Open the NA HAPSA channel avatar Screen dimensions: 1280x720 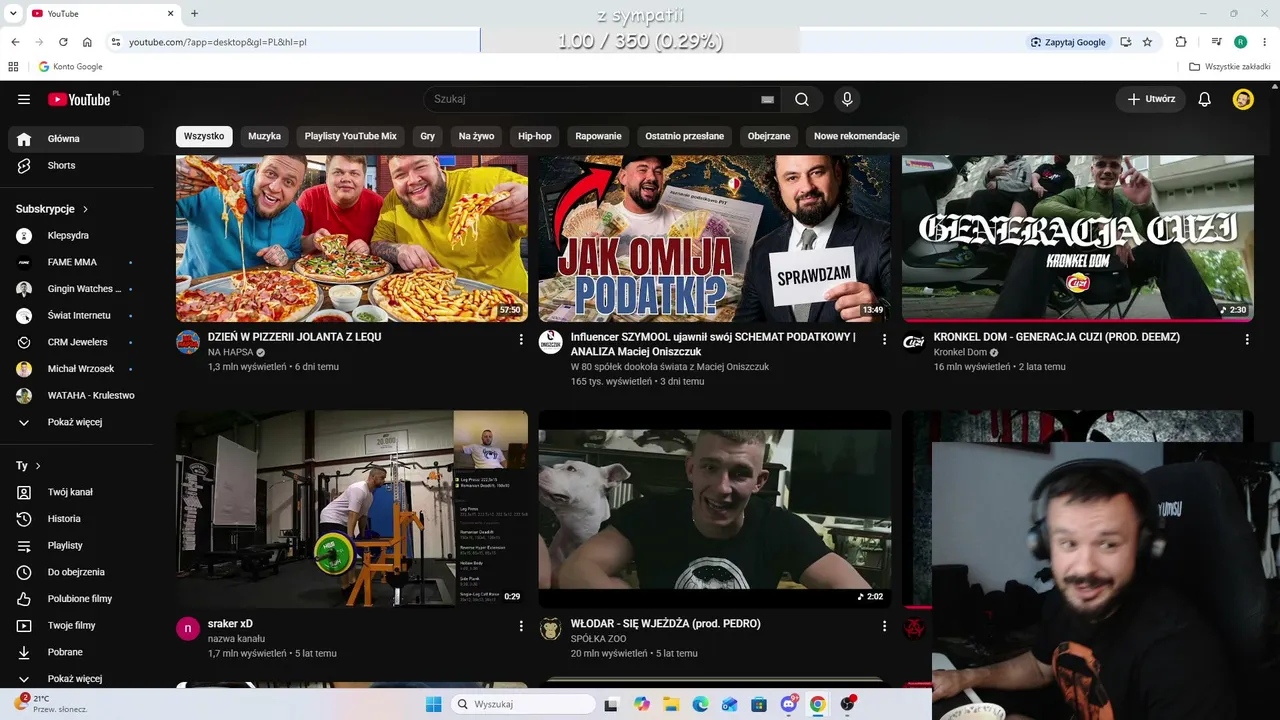point(188,342)
